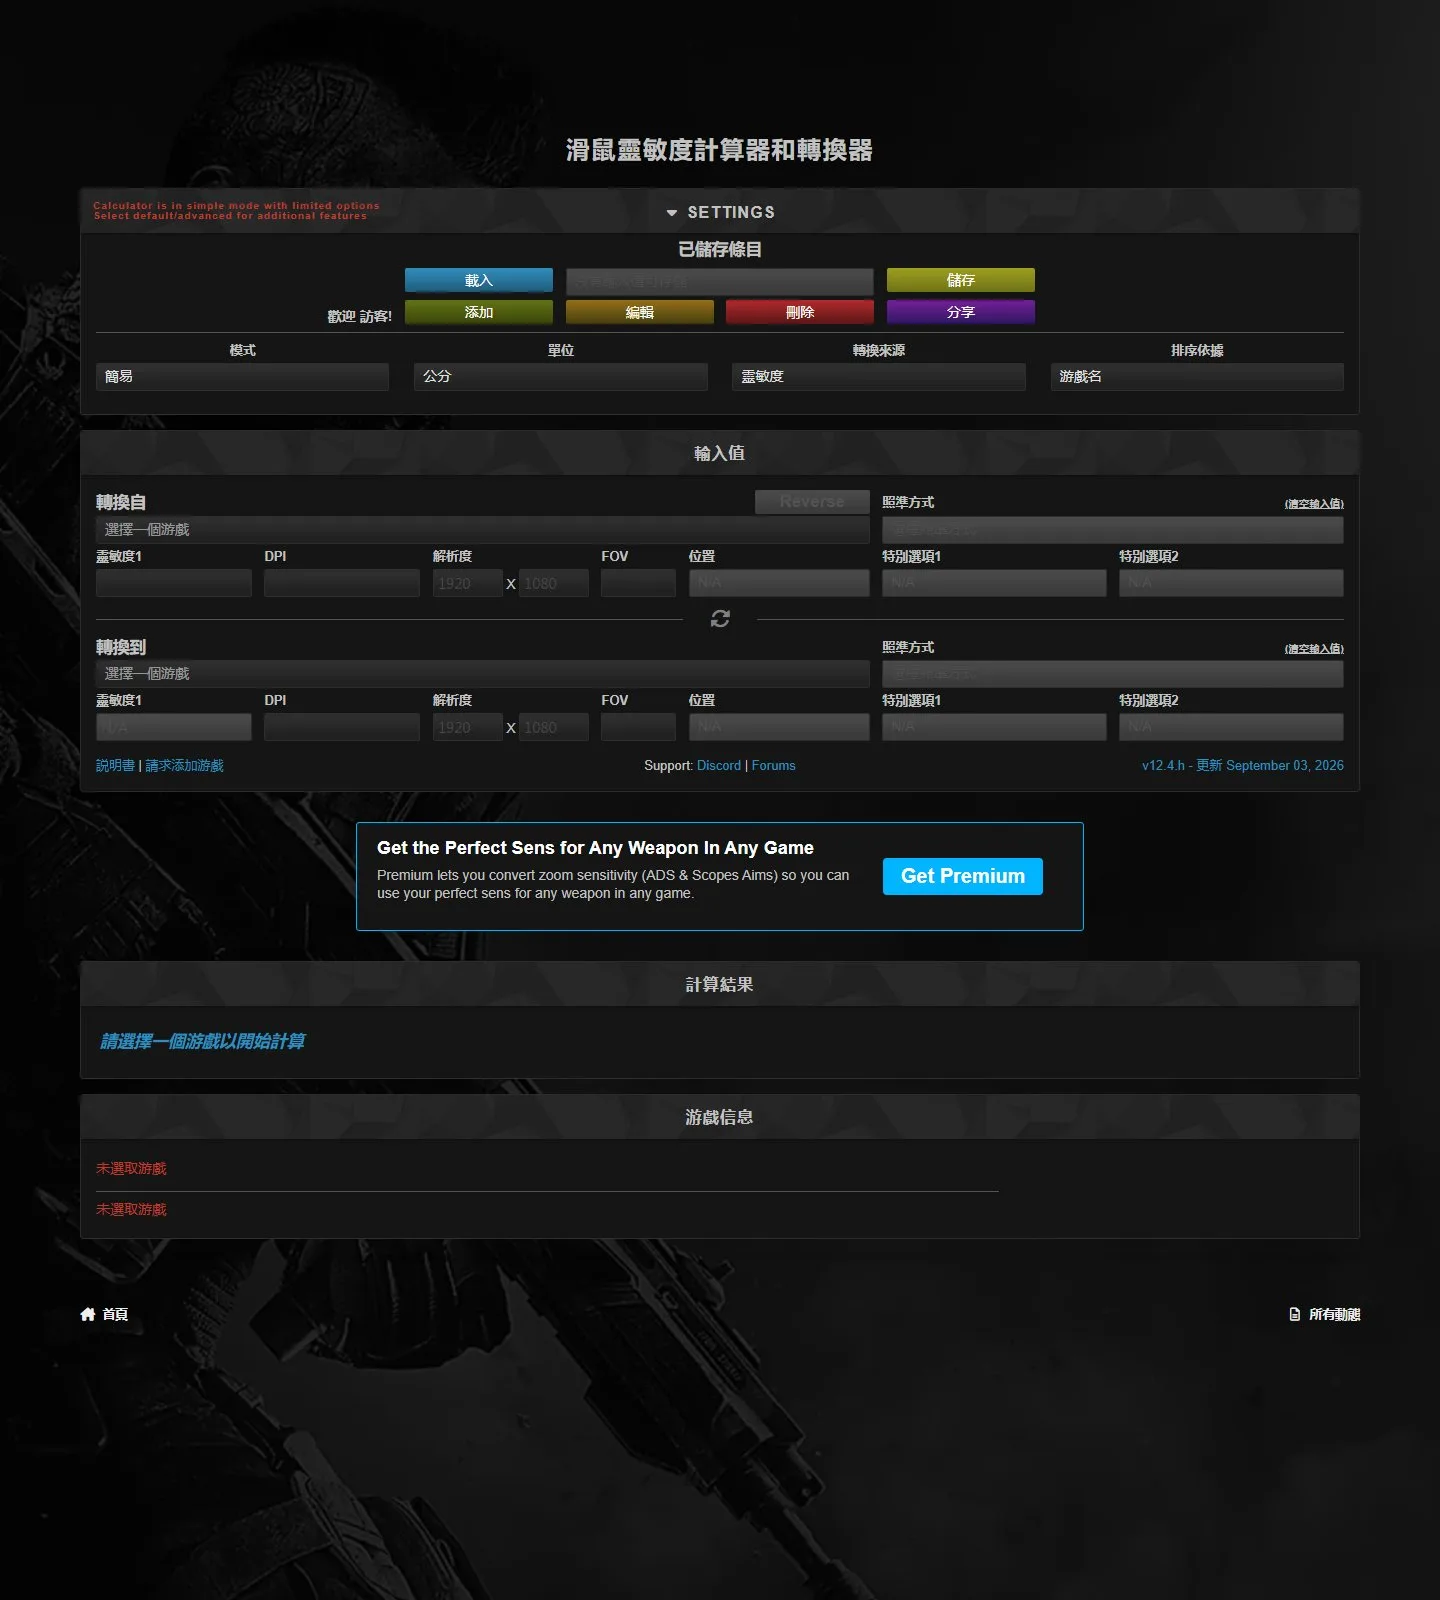The image size is (1440, 1600).
Task: Open the 位置 dropdown in the 轉換到 section
Action: pos(779,727)
